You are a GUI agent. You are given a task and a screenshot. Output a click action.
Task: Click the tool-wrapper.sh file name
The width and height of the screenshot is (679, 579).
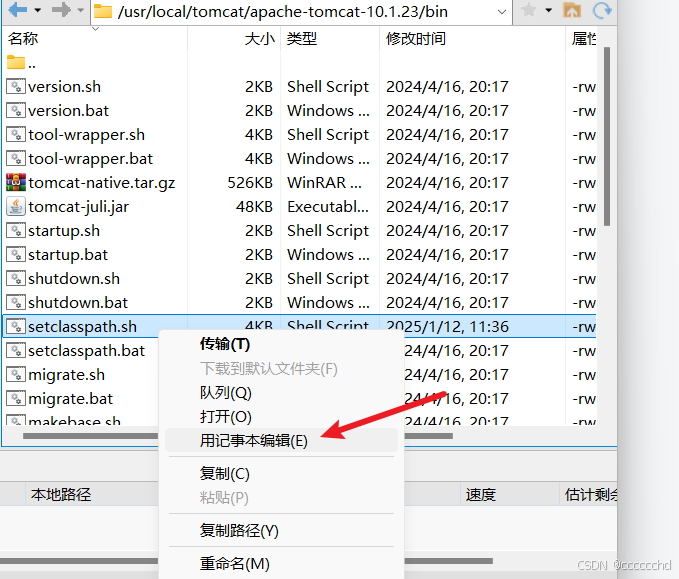(87, 135)
